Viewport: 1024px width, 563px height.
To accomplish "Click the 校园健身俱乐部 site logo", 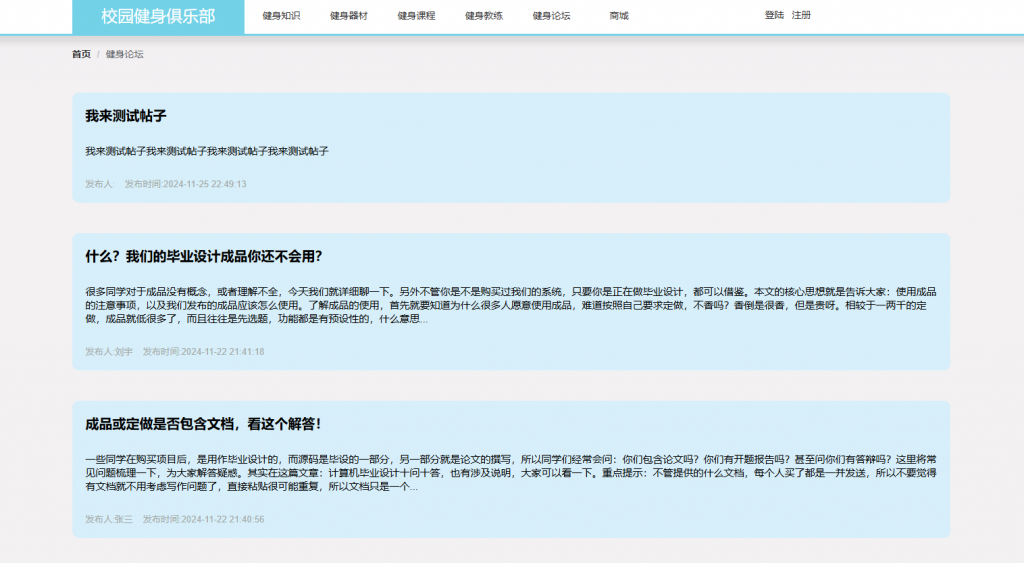I will (x=158, y=16).
